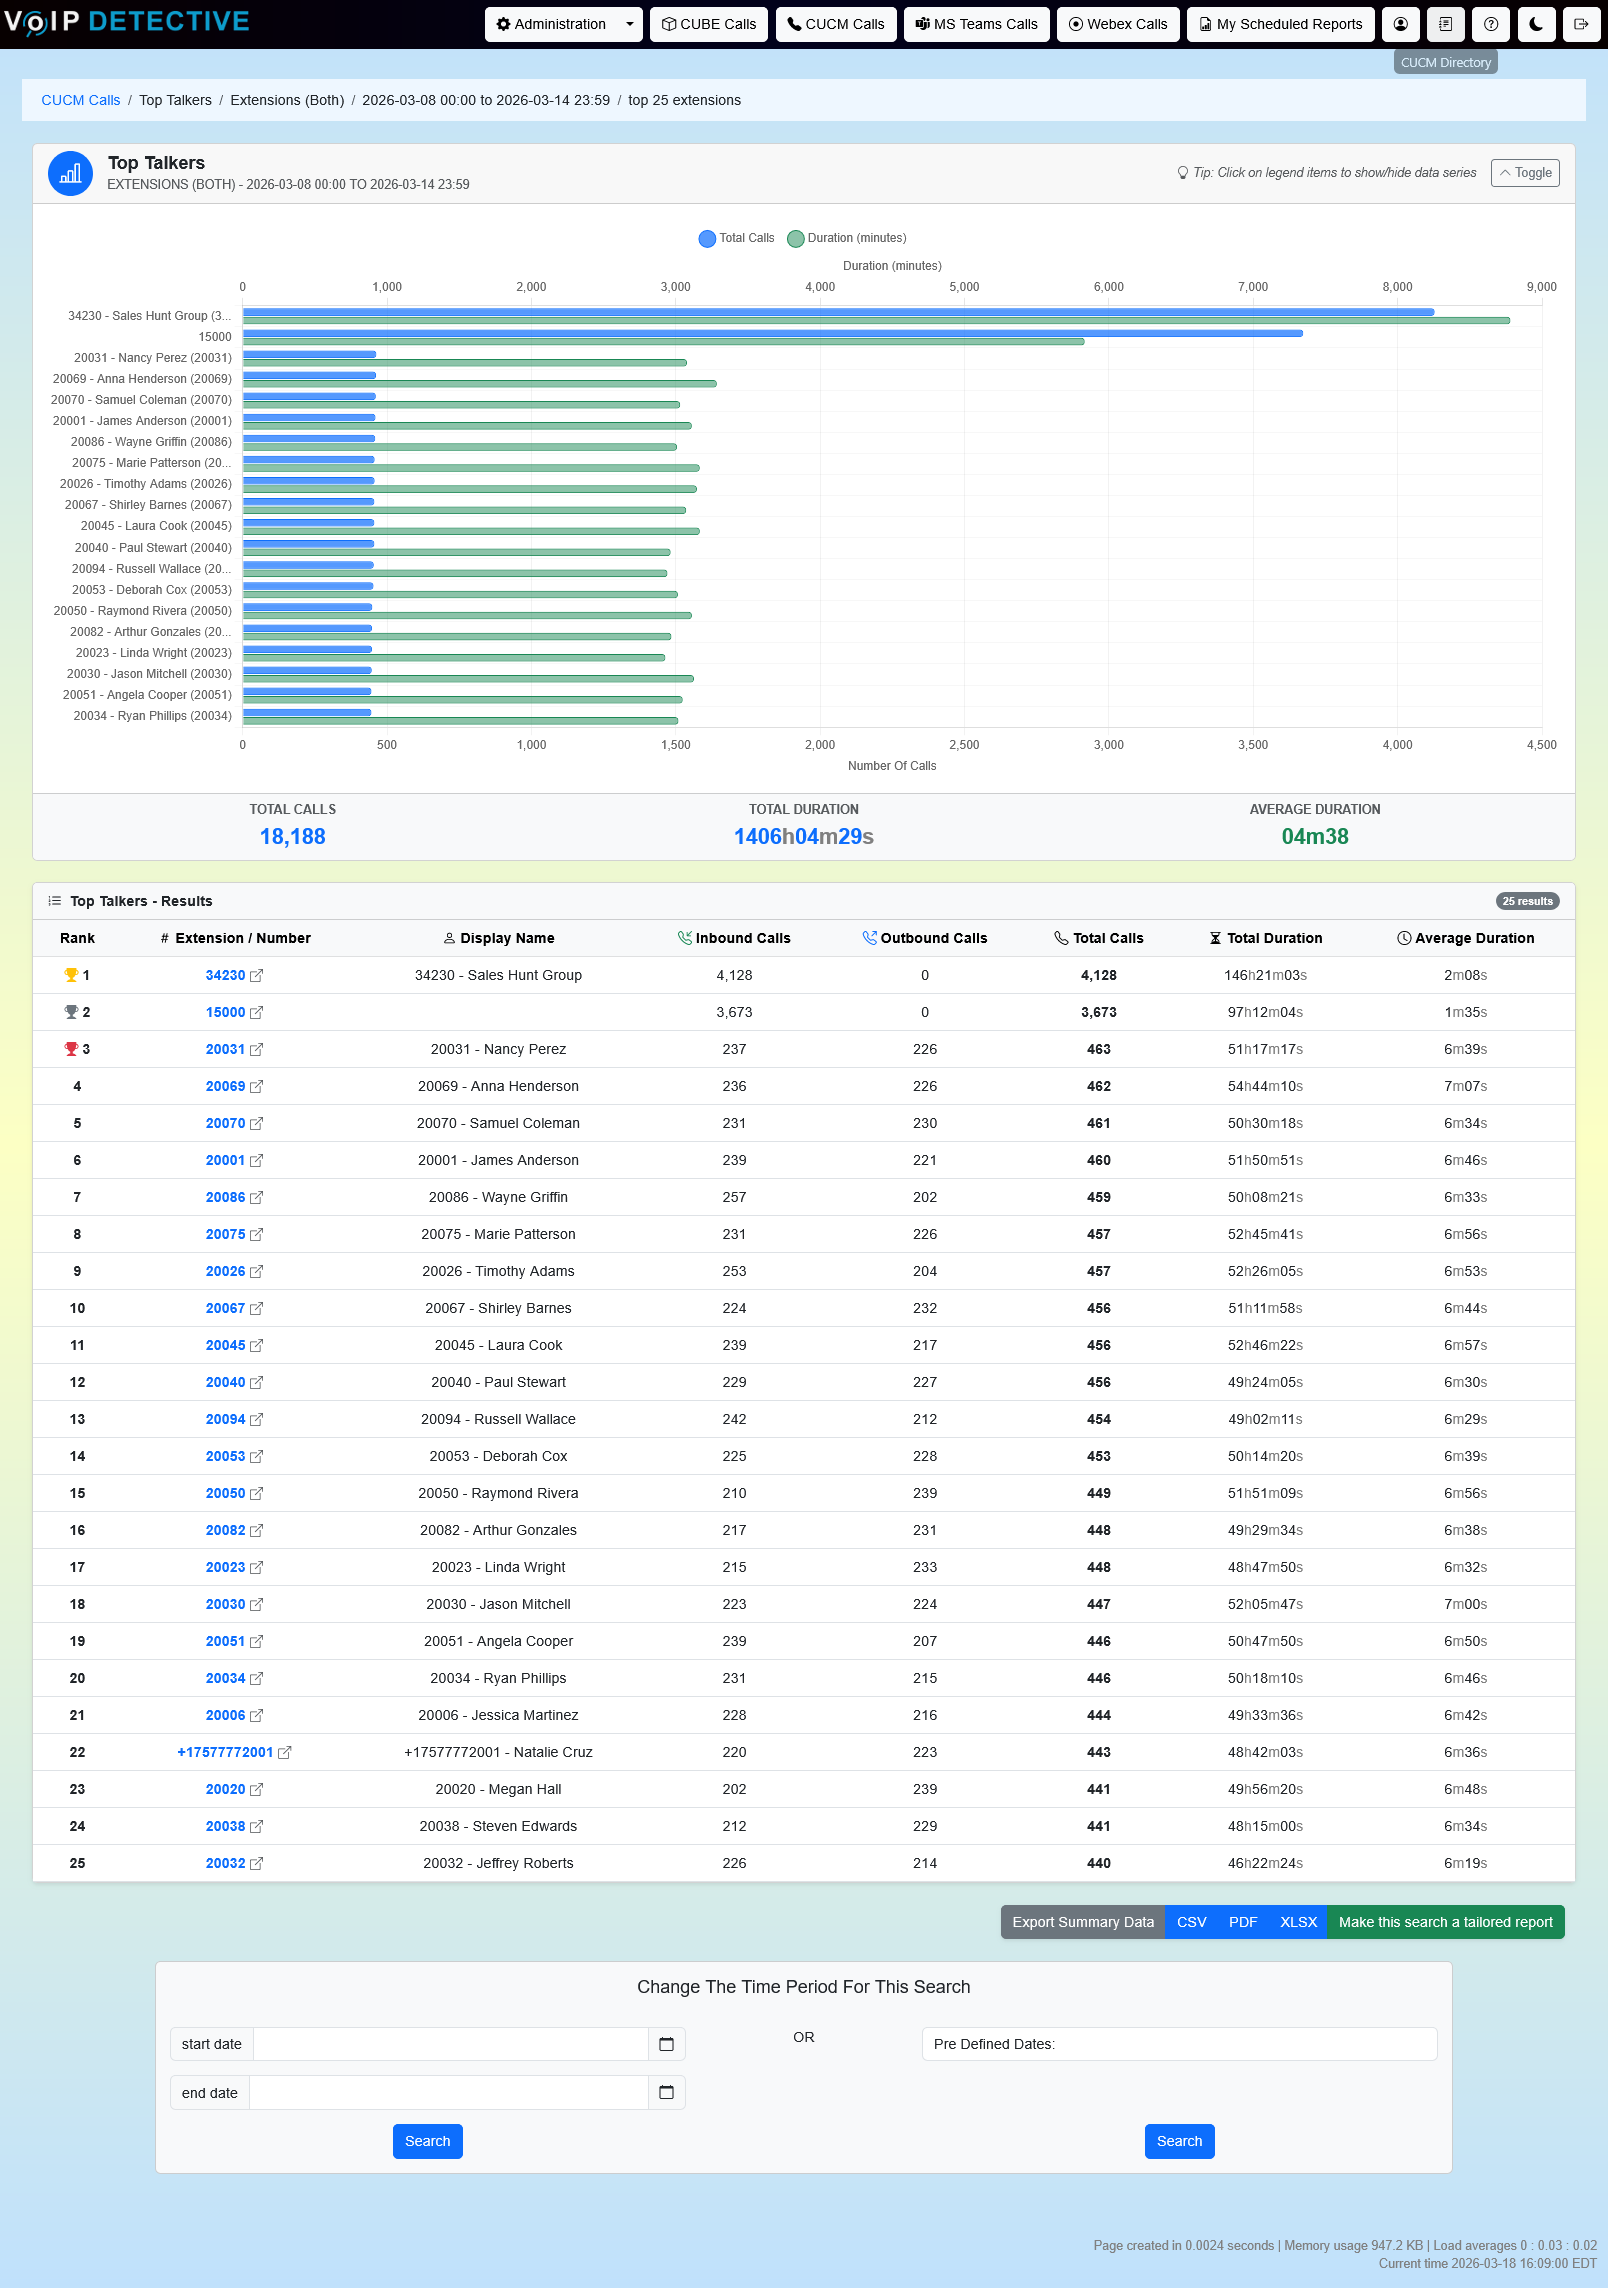
Task: Export summary data as CSV
Action: tap(1191, 1922)
